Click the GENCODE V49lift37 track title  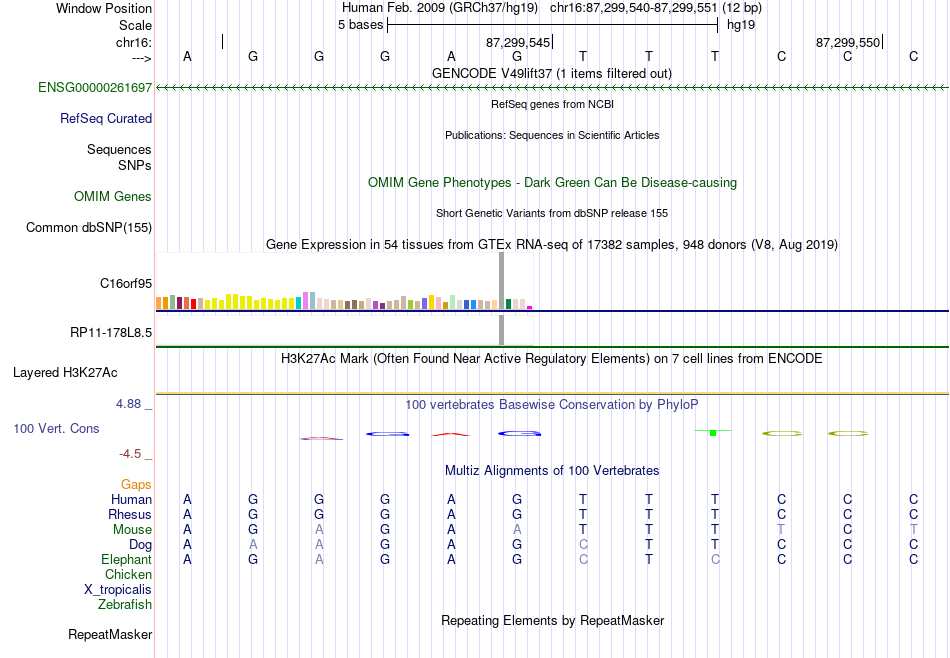pyautogui.click(x=552, y=73)
